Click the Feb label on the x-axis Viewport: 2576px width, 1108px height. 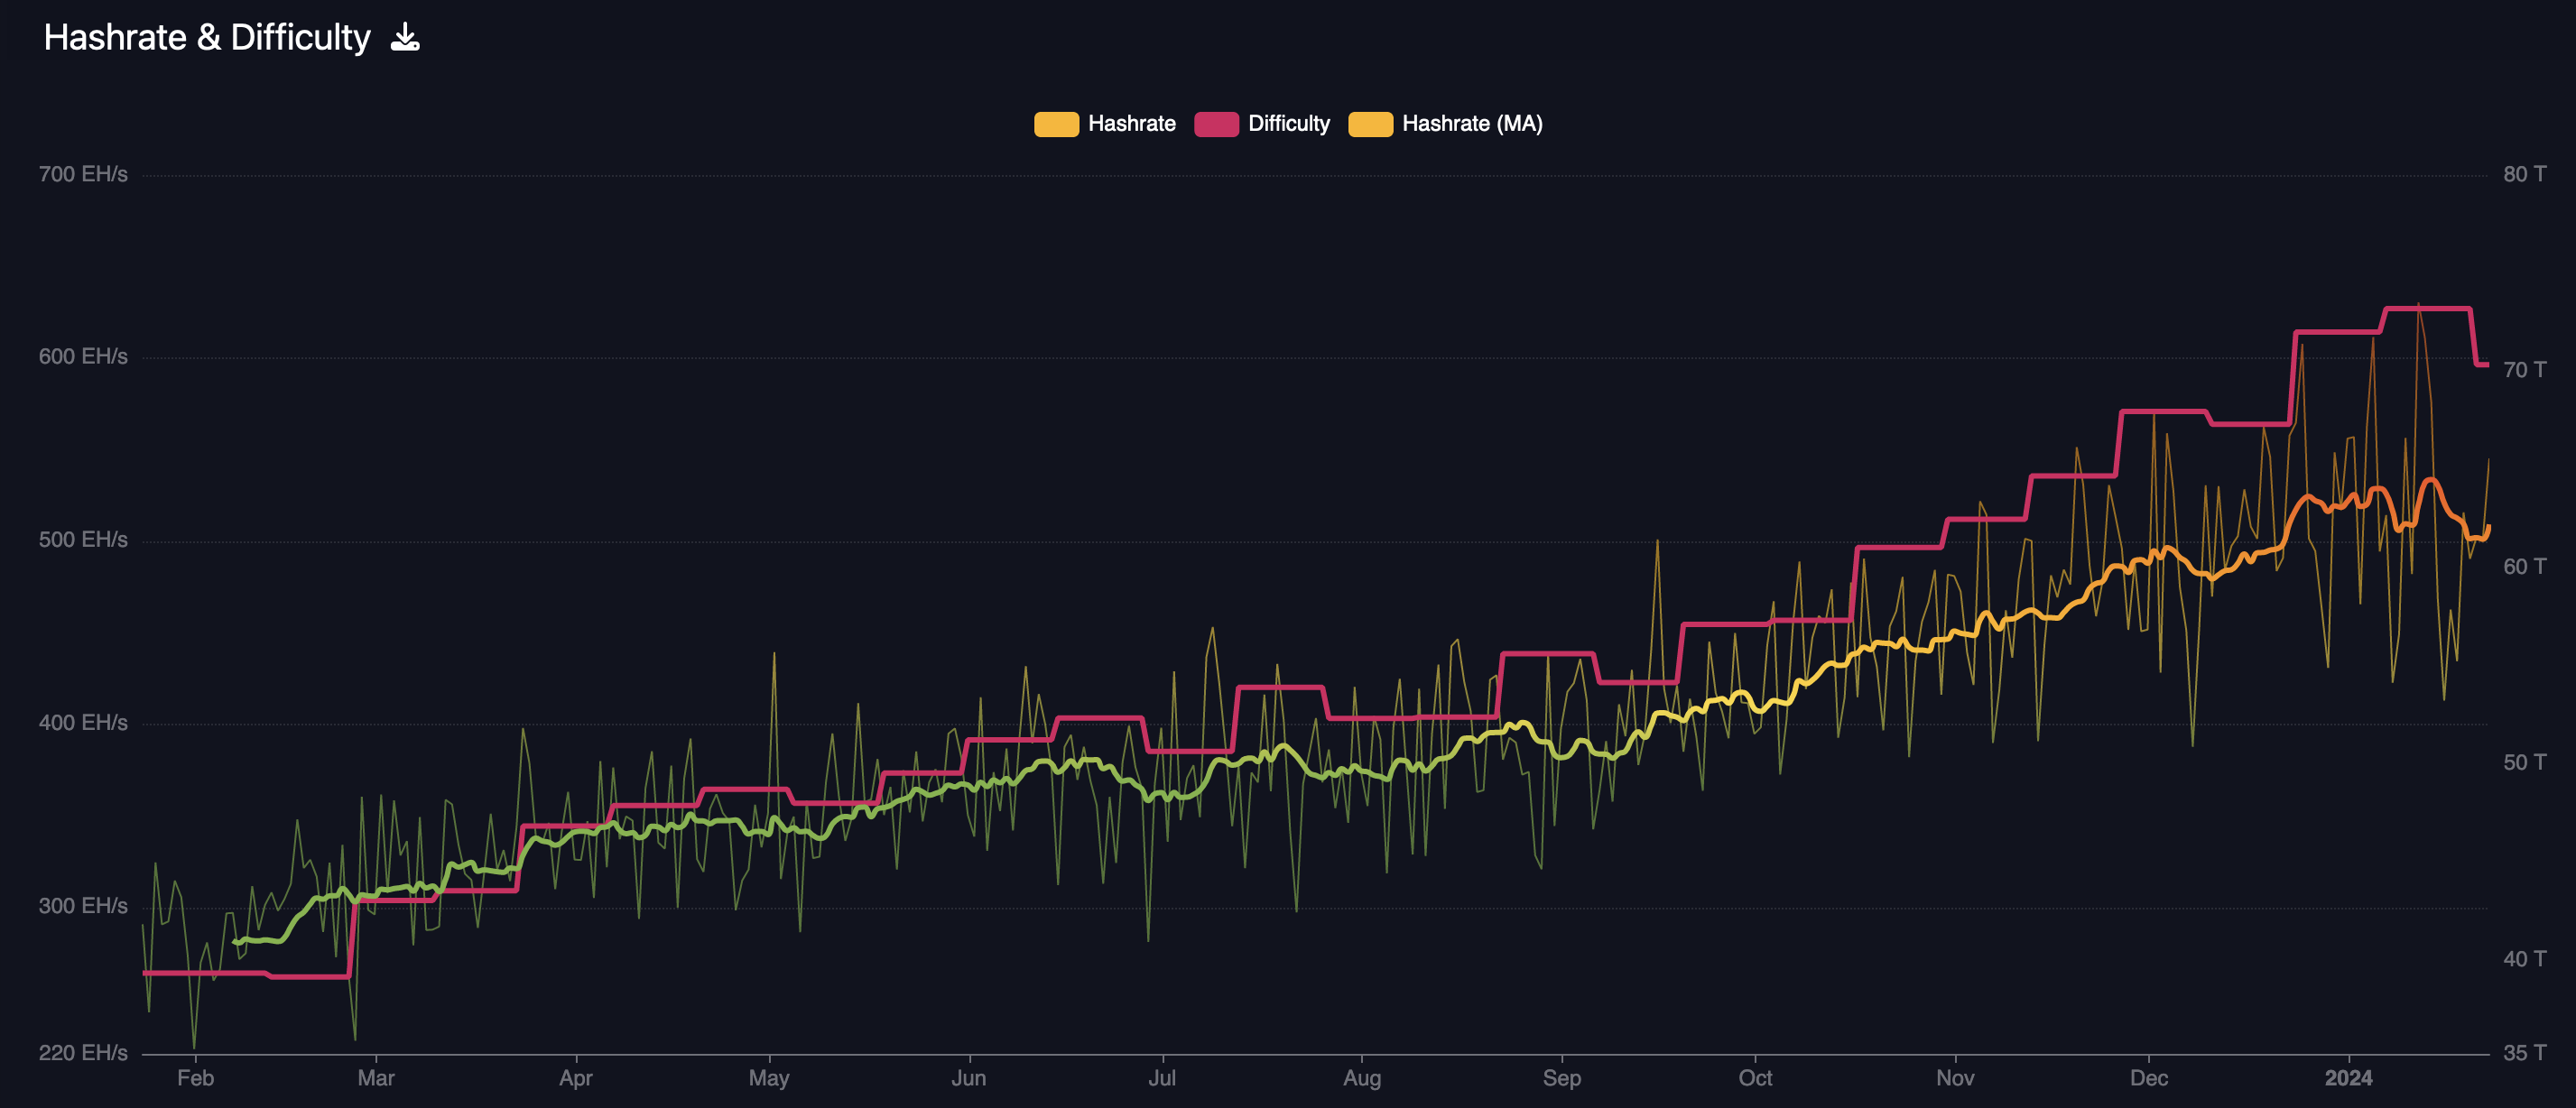point(195,1078)
